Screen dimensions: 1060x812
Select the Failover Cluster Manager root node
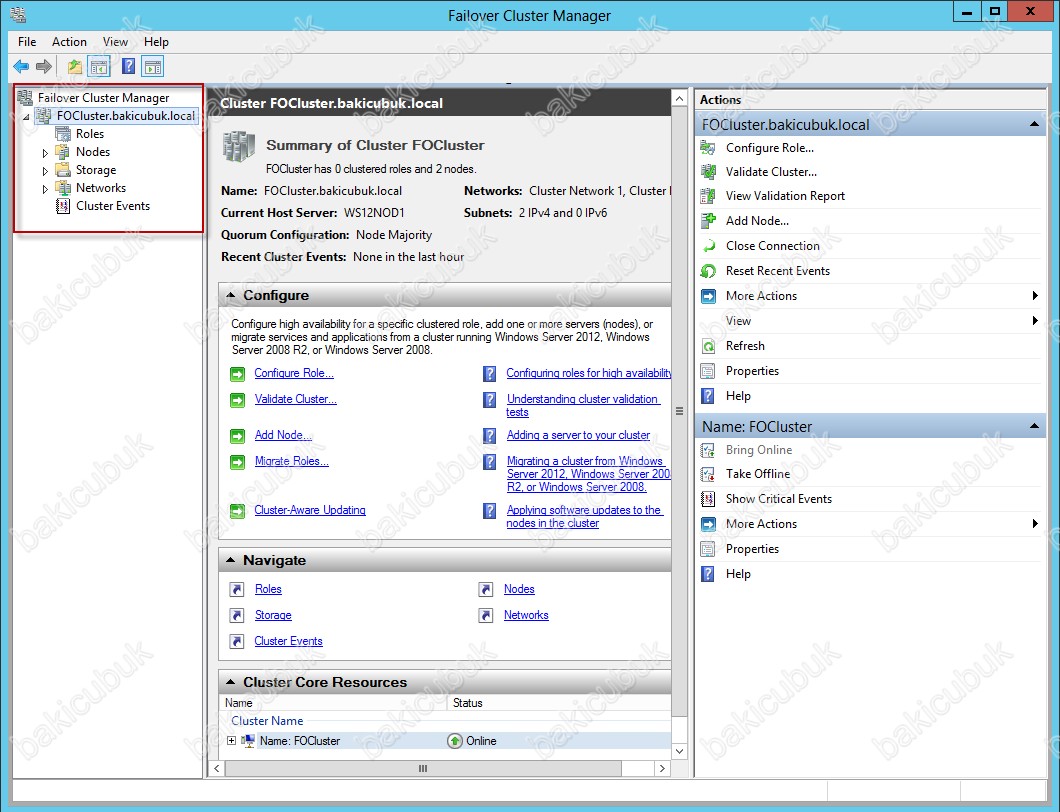[103, 98]
